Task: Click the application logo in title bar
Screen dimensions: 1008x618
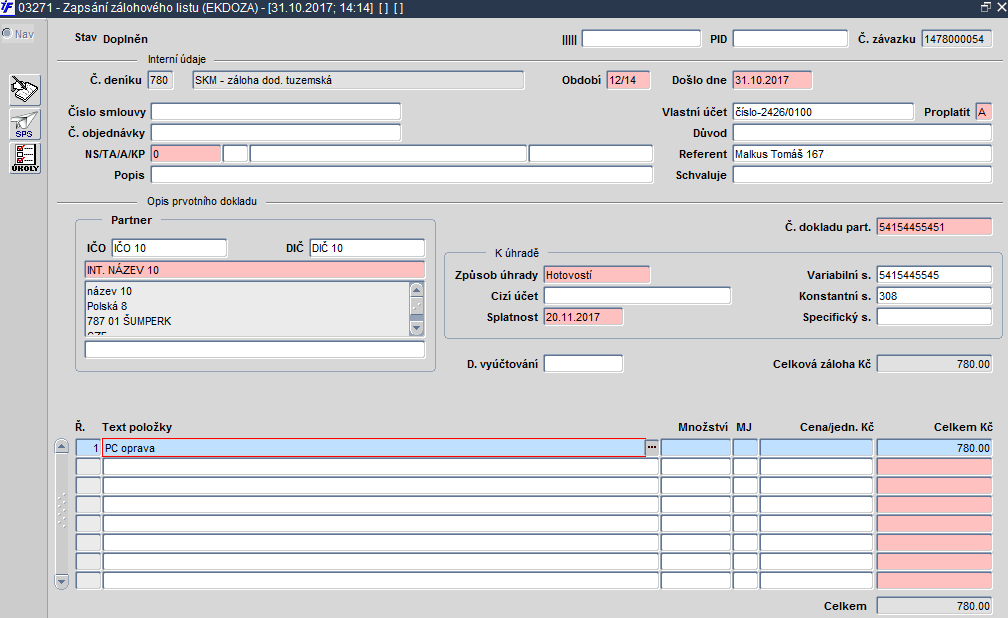Action: coord(8,8)
